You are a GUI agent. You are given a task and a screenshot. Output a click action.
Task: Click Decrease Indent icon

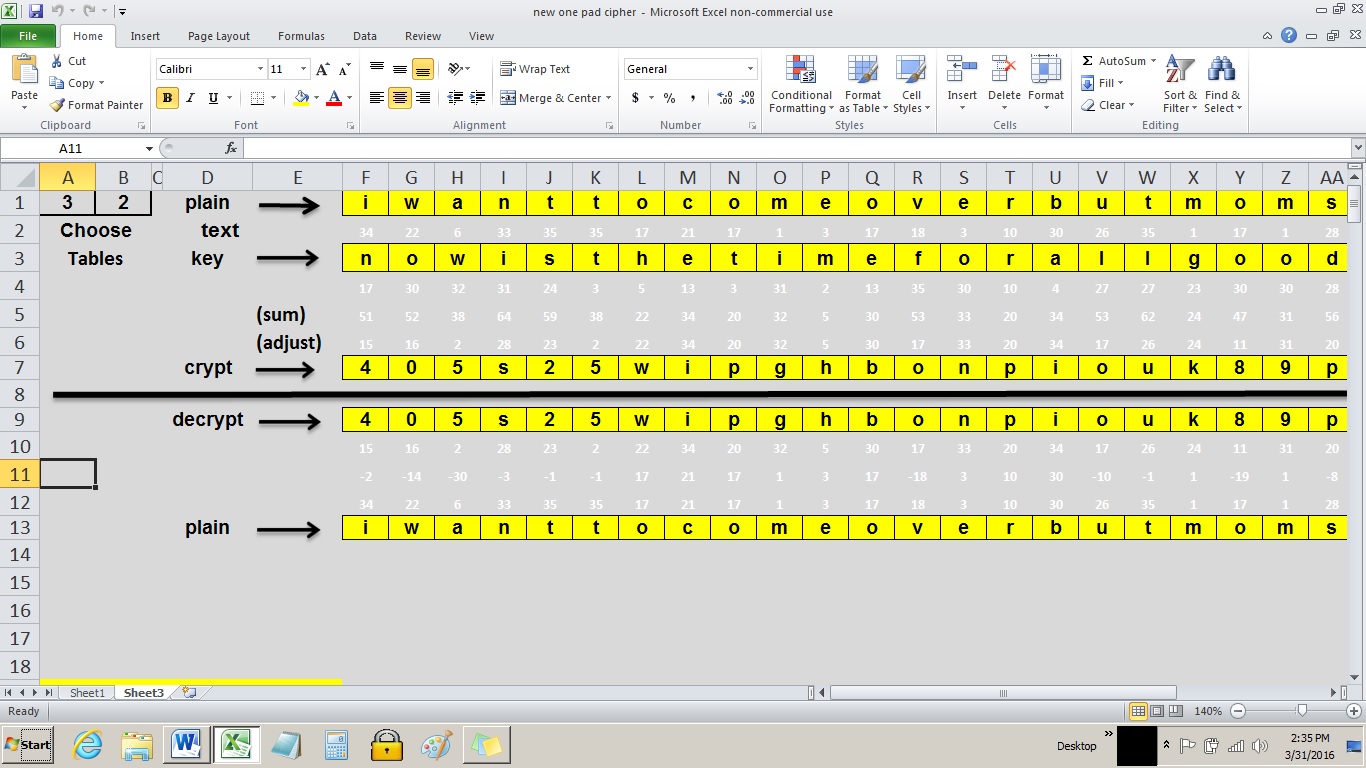(455, 98)
